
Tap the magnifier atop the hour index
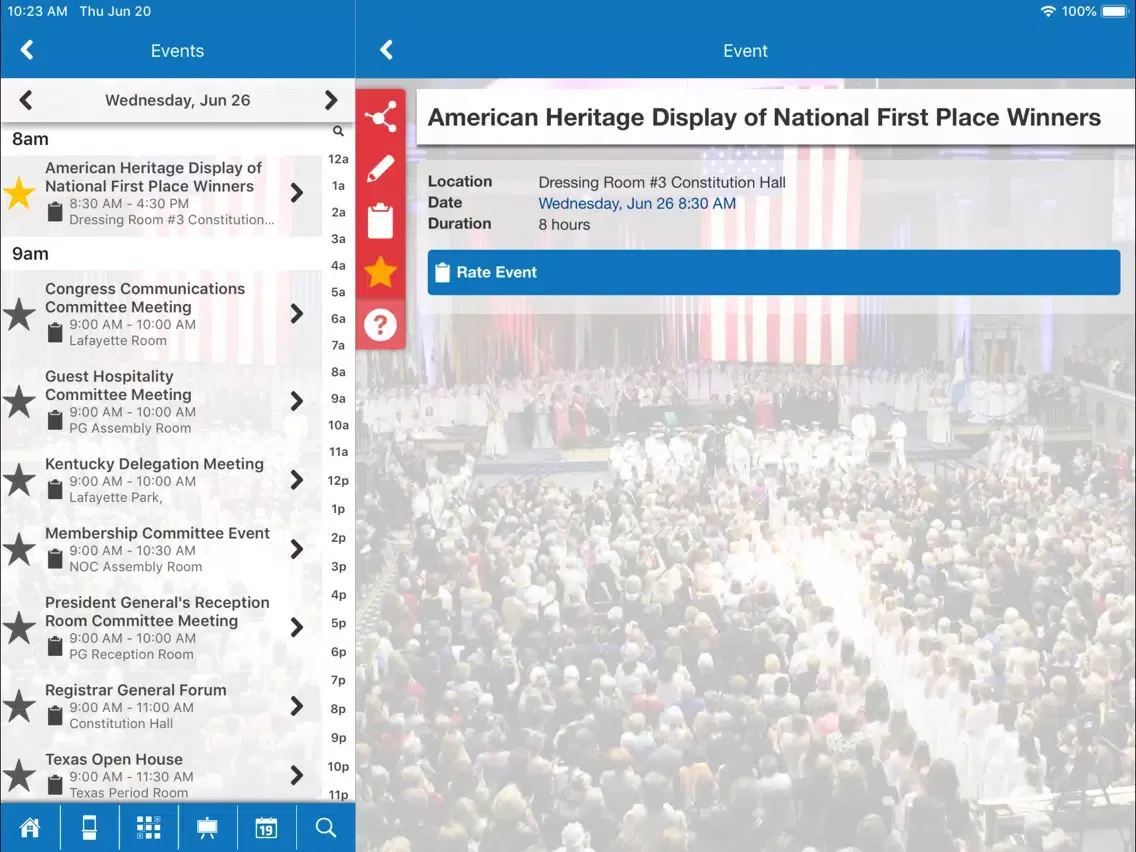tap(338, 131)
